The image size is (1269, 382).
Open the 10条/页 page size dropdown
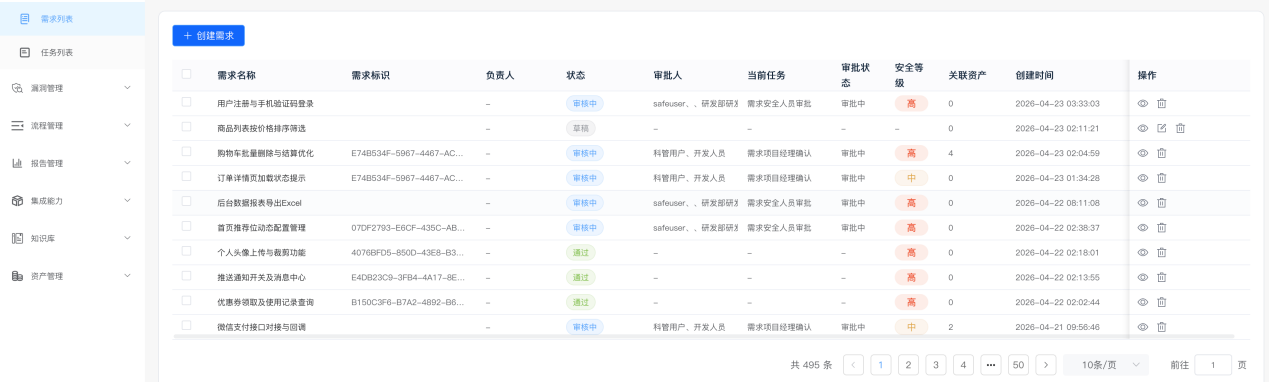tap(1106, 365)
